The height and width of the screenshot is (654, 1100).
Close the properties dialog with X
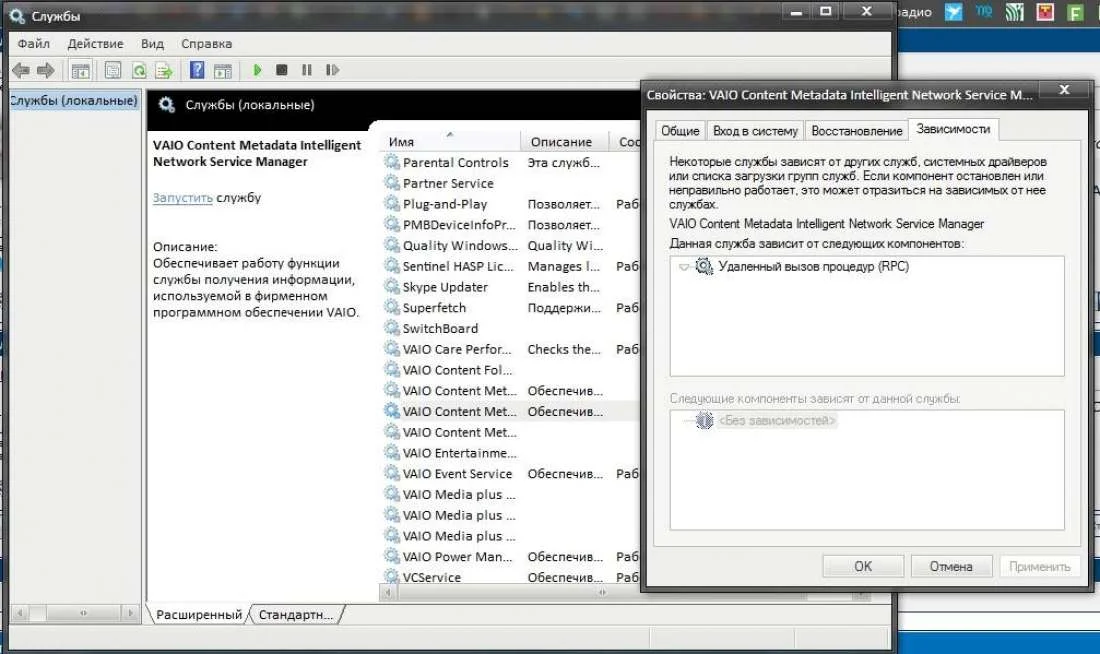pos(1064,90)
